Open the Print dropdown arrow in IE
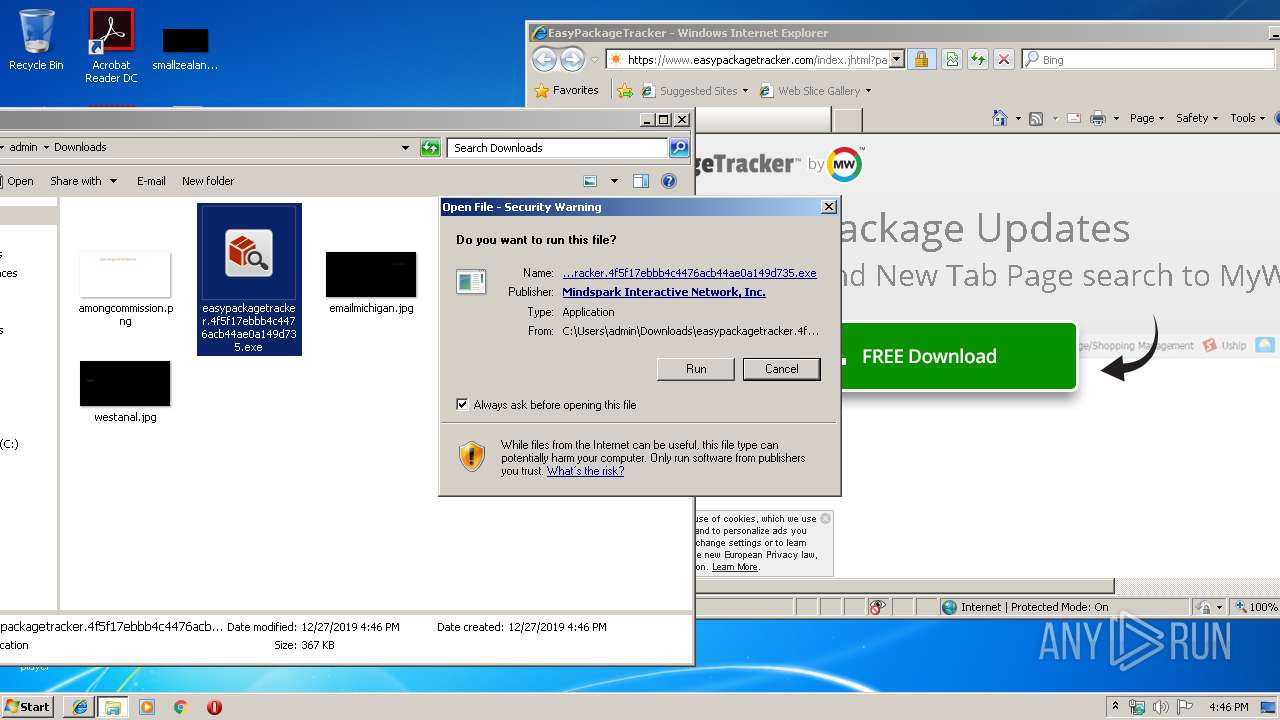1280x720 pixels. [x=1116, y=118]
